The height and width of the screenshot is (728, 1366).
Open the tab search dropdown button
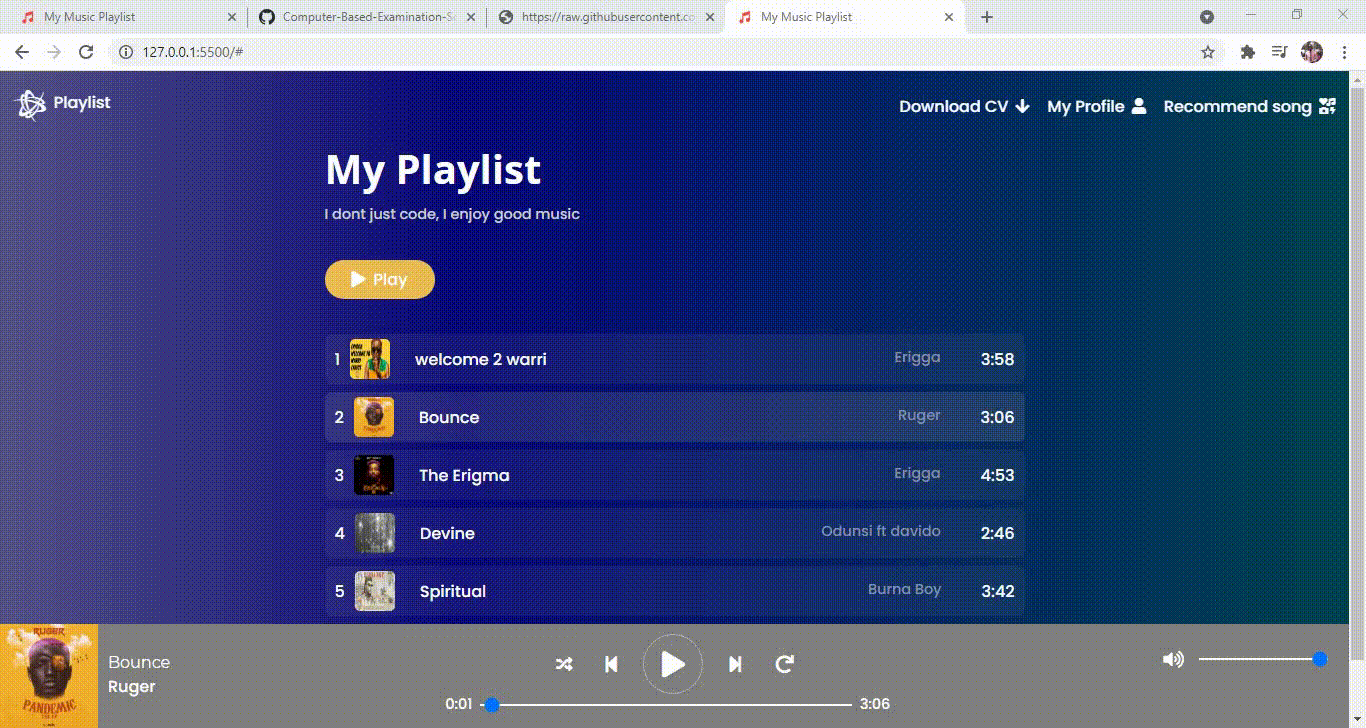[x=1207, y=17]
